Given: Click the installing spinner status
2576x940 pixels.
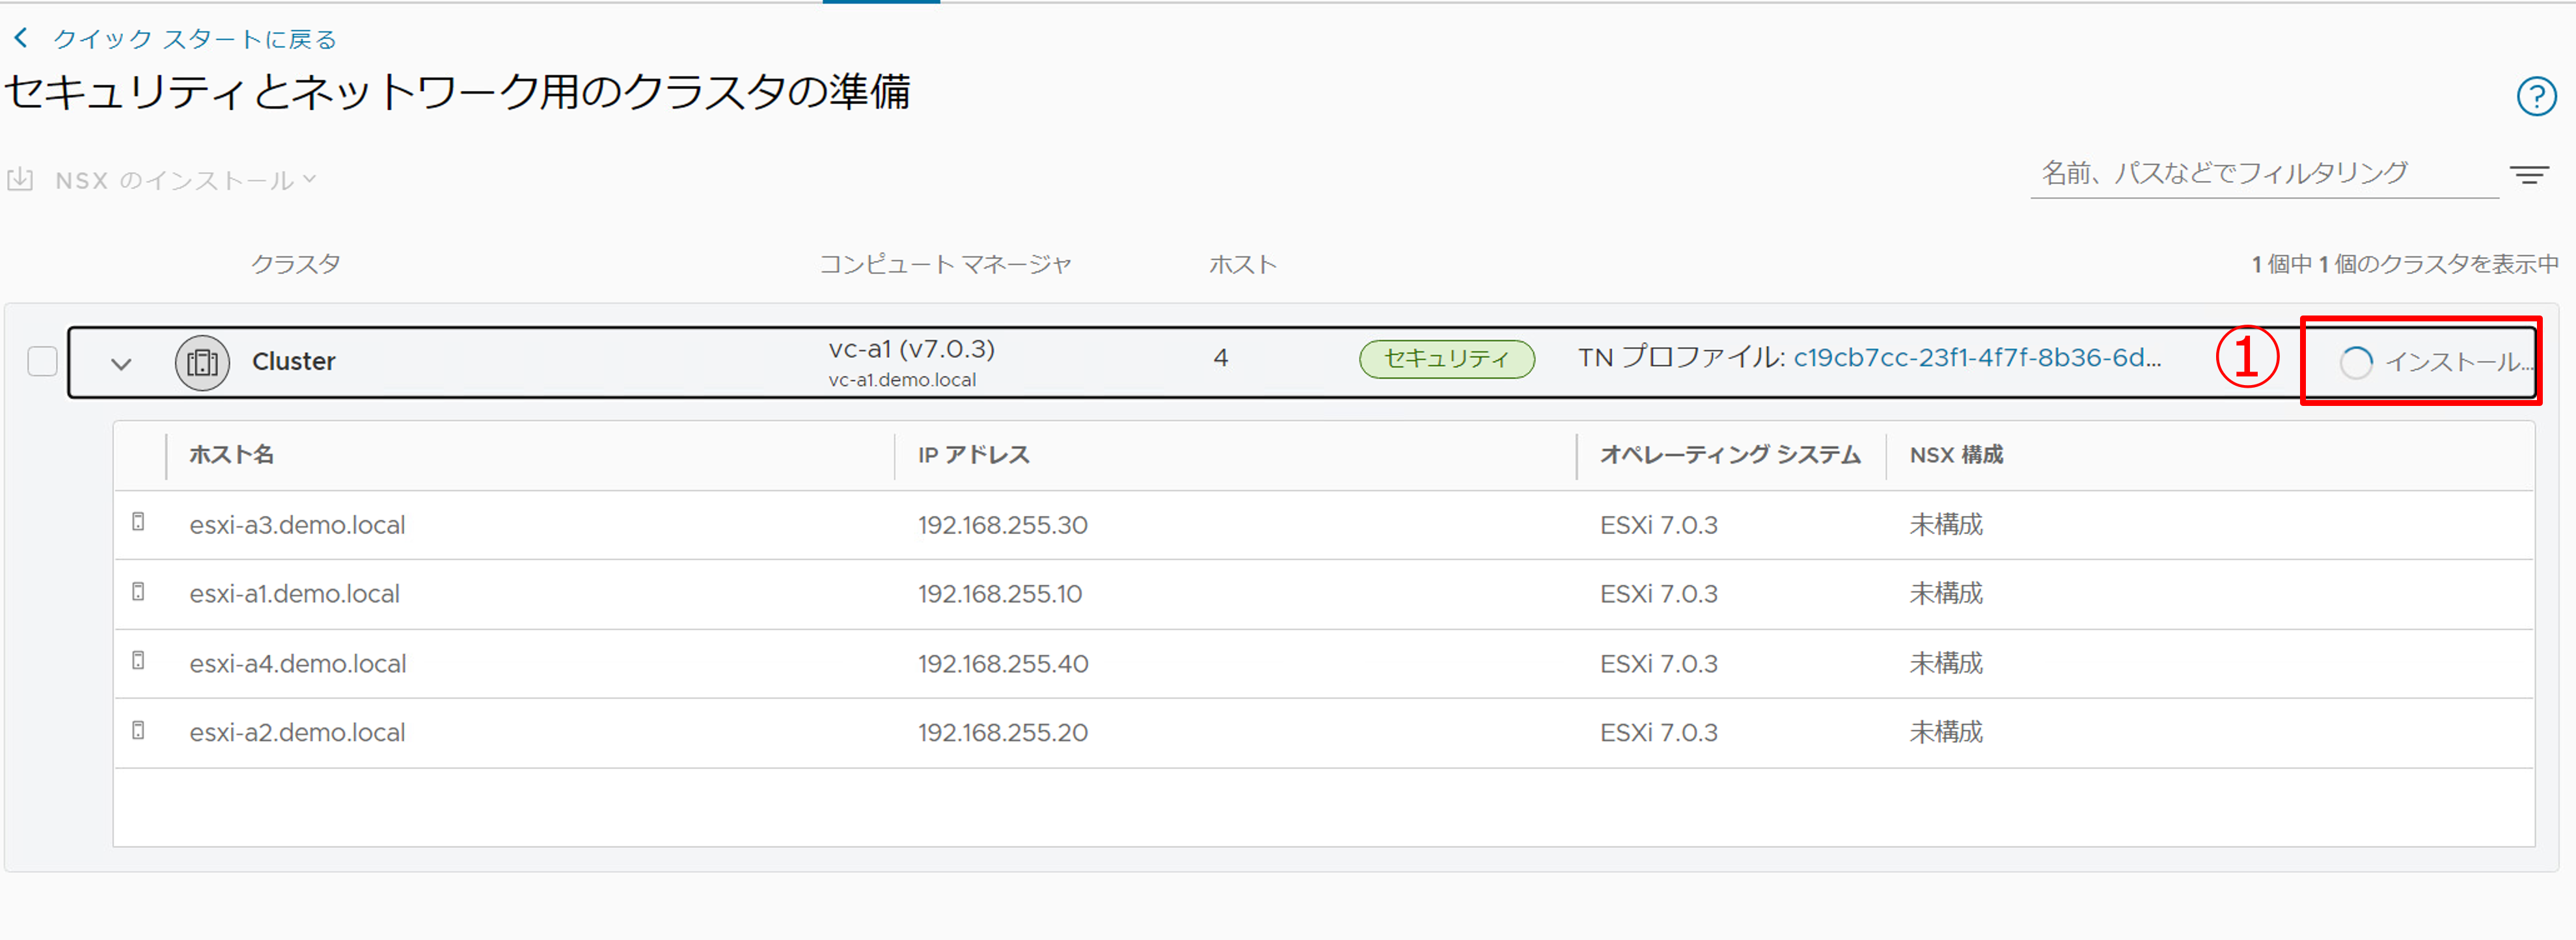Looking at the screenshot, I should click(2355, 362).
